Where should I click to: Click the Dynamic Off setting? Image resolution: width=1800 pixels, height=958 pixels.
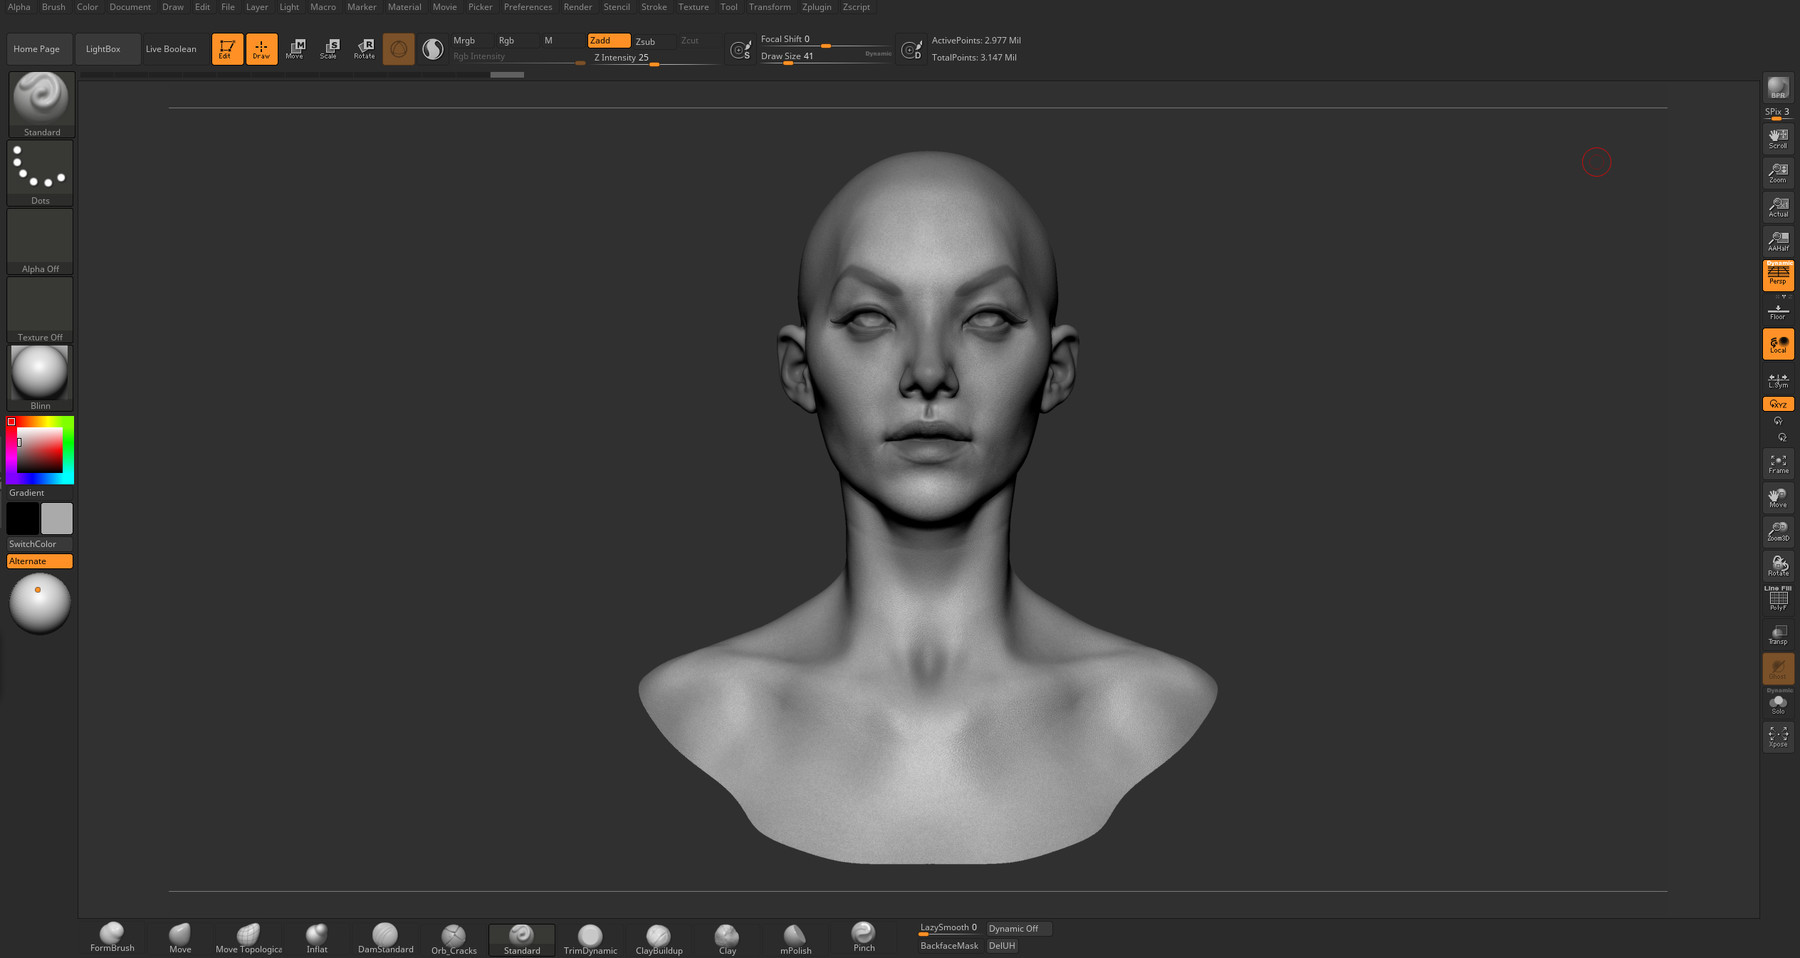(1016, 928)
